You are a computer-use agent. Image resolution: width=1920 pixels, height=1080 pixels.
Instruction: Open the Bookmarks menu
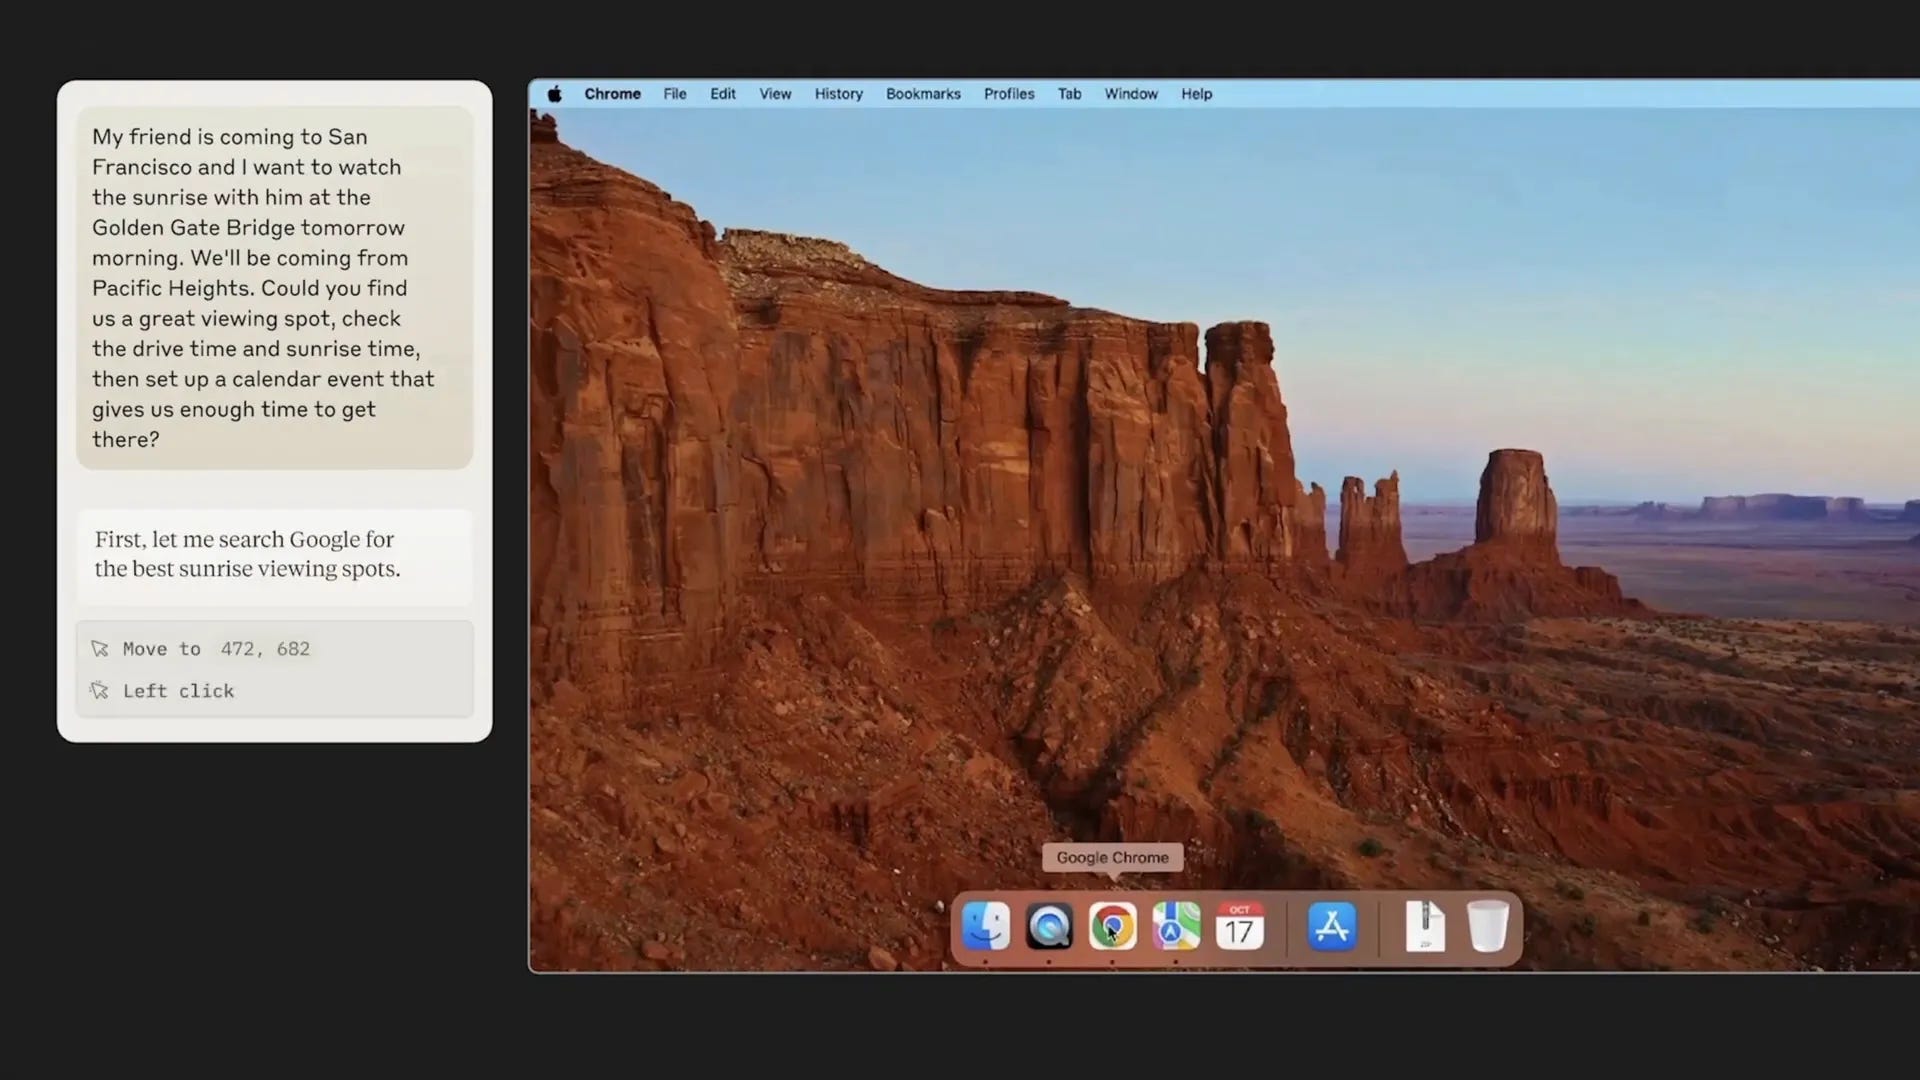pyautogui.click(x=923, y=94)
